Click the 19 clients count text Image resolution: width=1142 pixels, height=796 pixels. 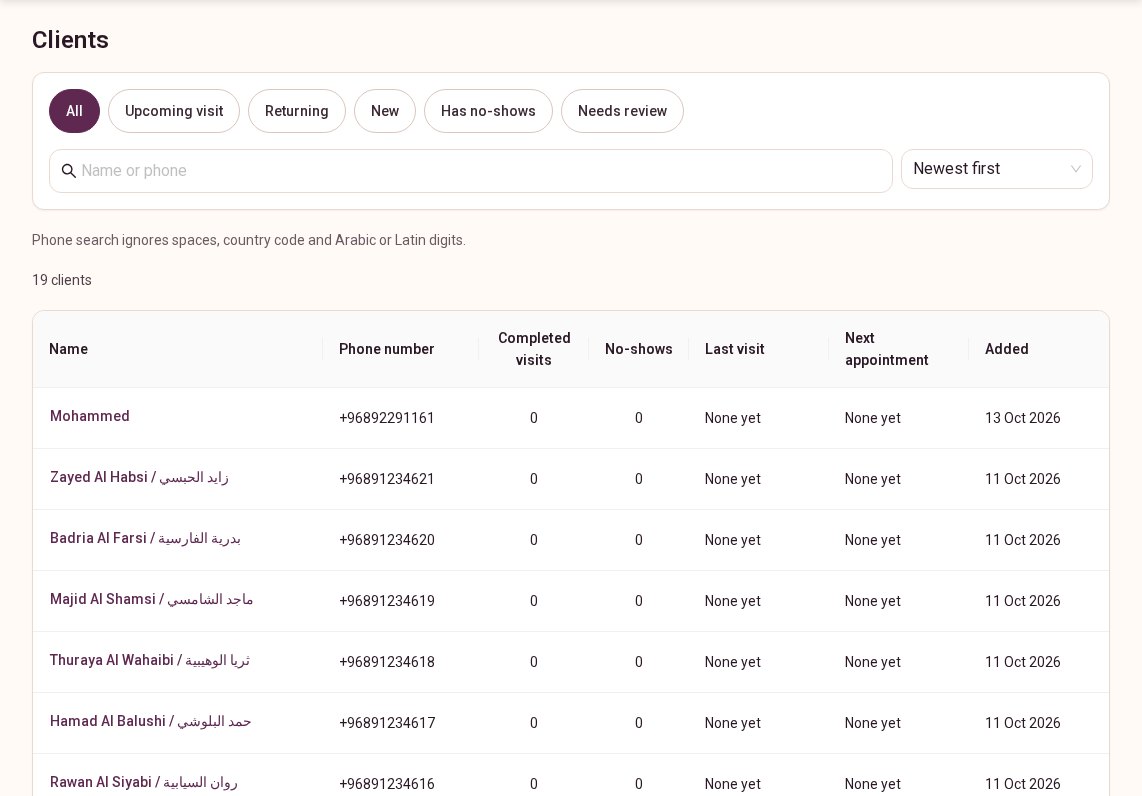point(62,280)
